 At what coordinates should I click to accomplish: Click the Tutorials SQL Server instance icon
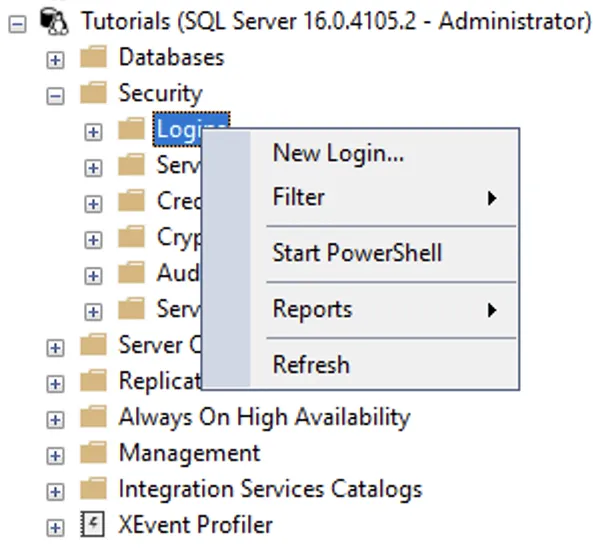tap(55, 21)
